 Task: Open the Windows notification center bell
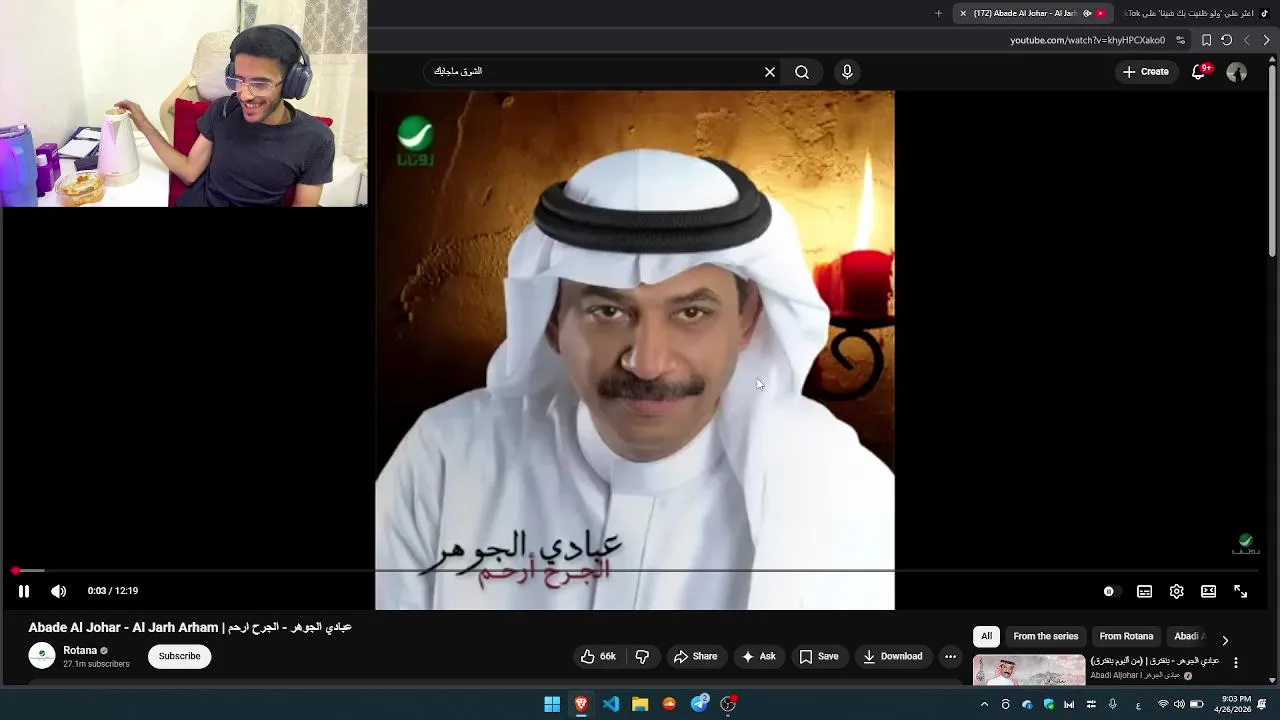pyautogui.click(x=1262, y=704)
